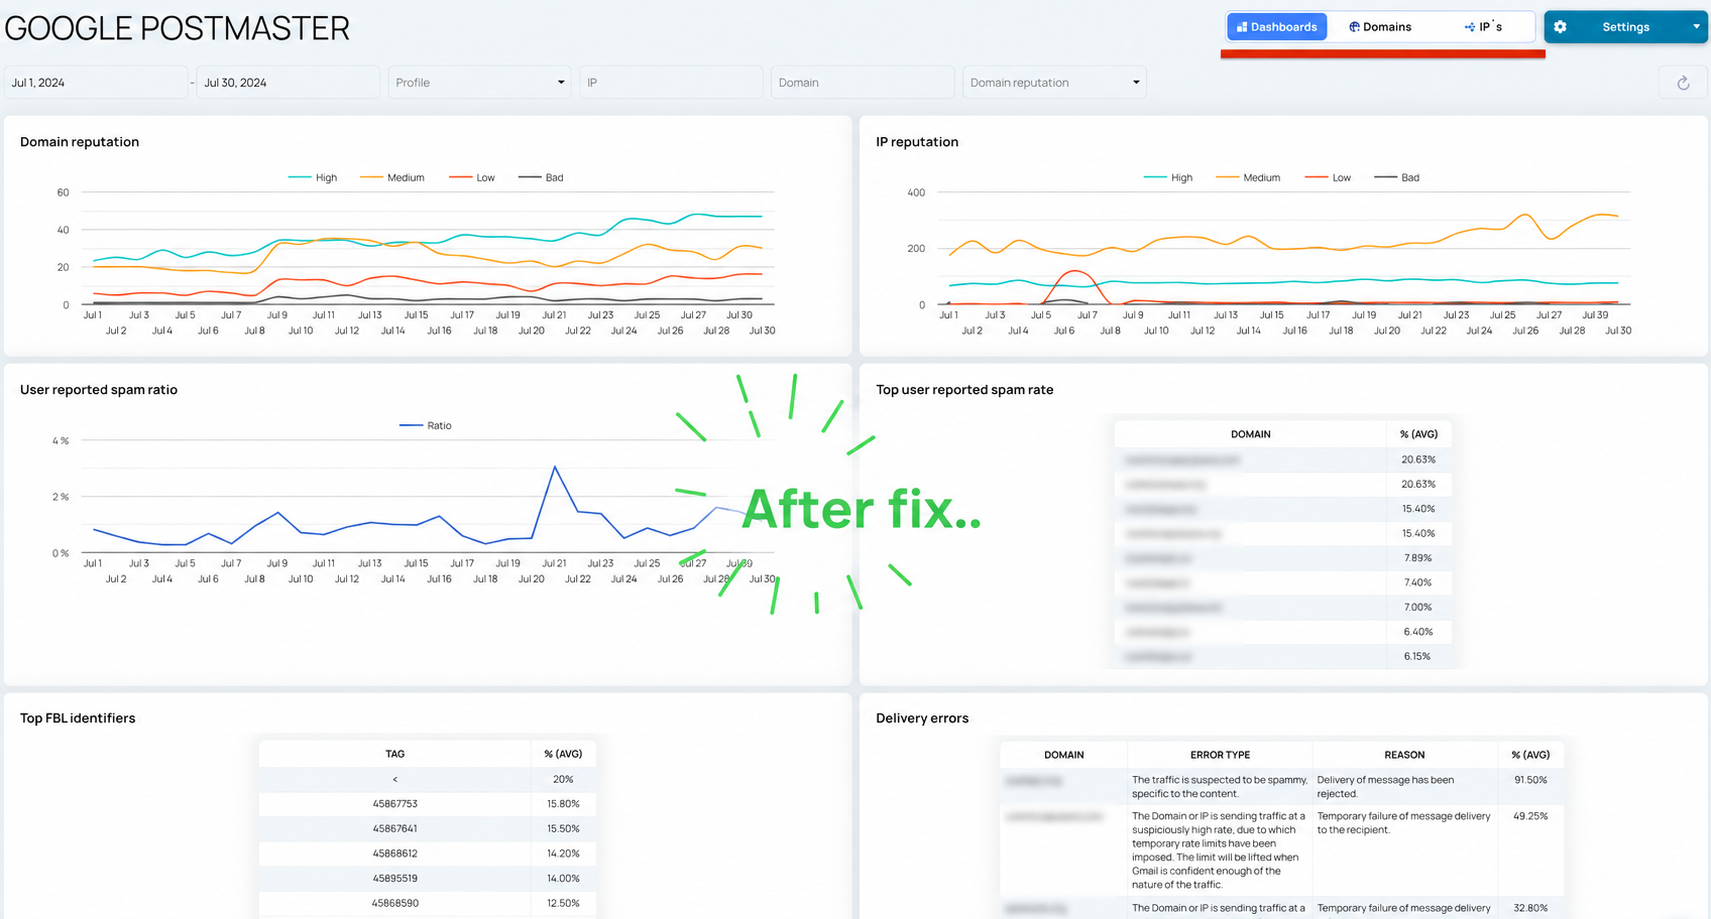Select the 6.15% spam rate value
This screenshot has height=919, width=1711.
click(x=1418, y=657)
